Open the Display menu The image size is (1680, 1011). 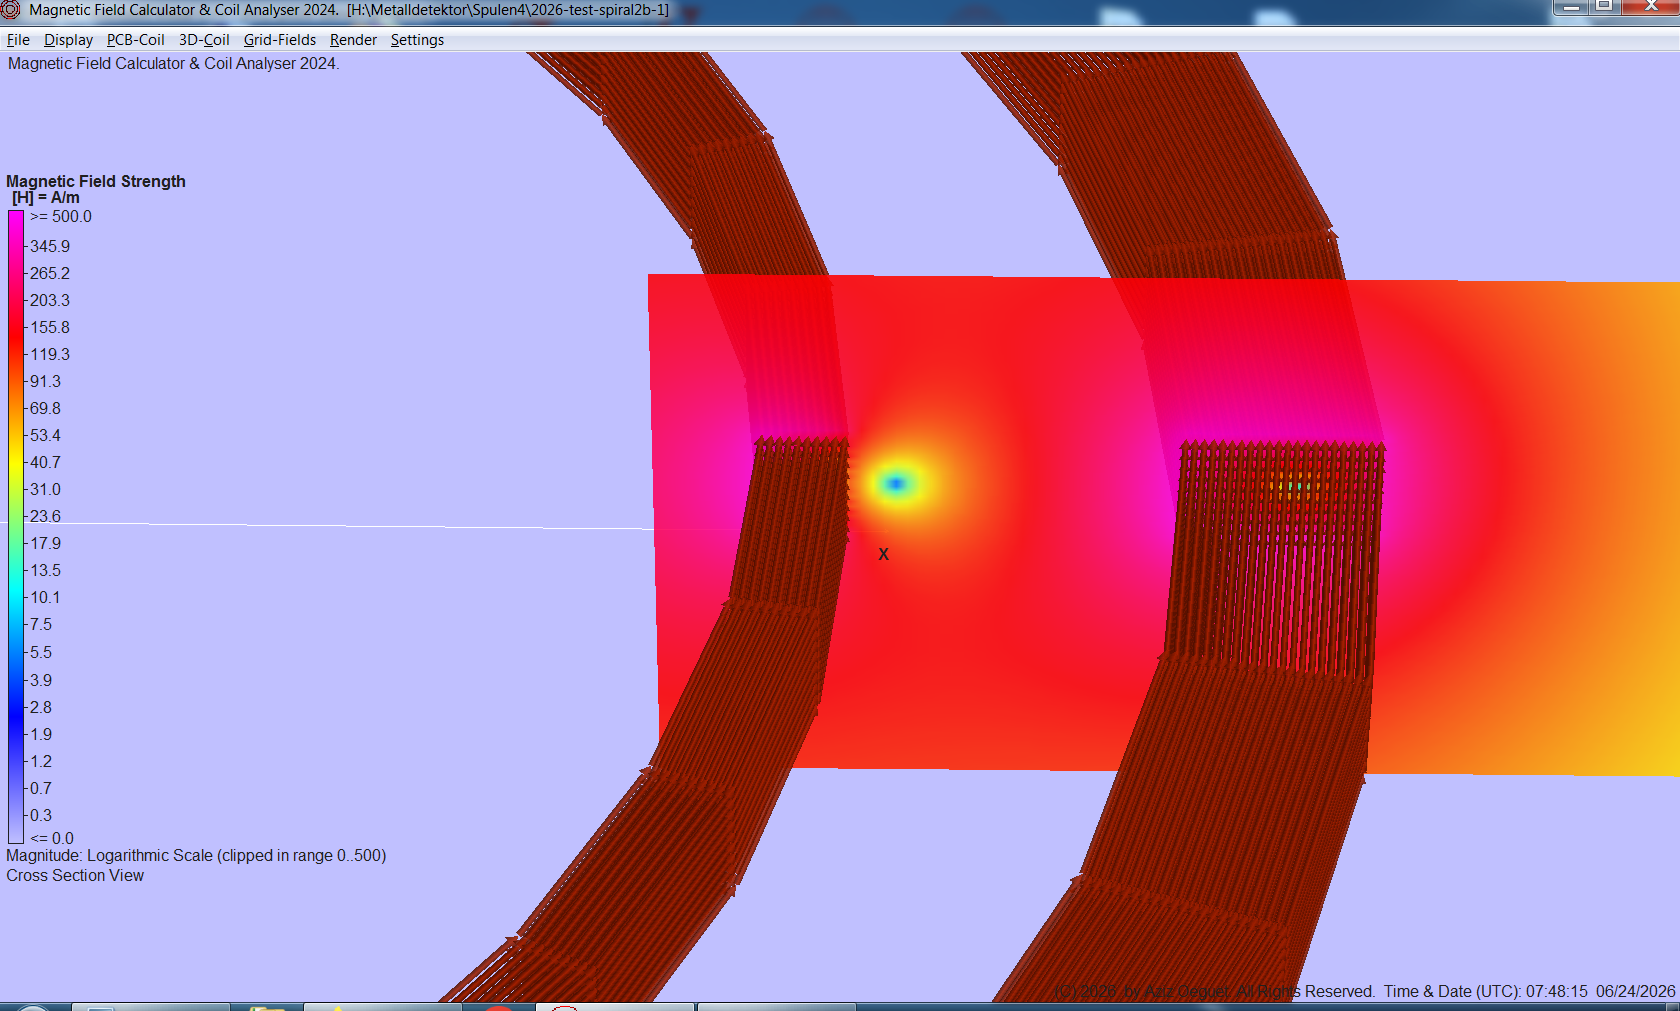pos(68,40)
